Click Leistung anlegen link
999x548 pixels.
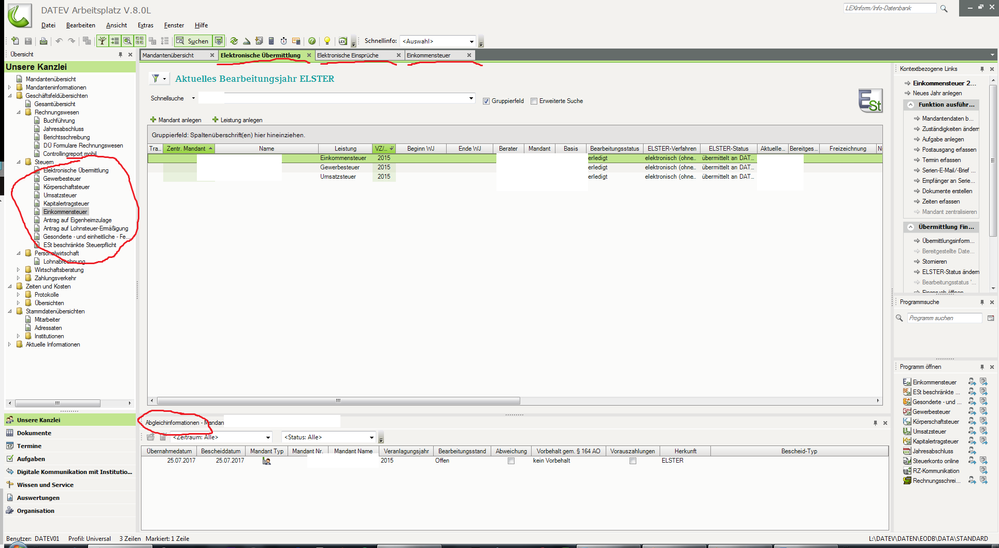pyautogui.click(x=238, y=119)
